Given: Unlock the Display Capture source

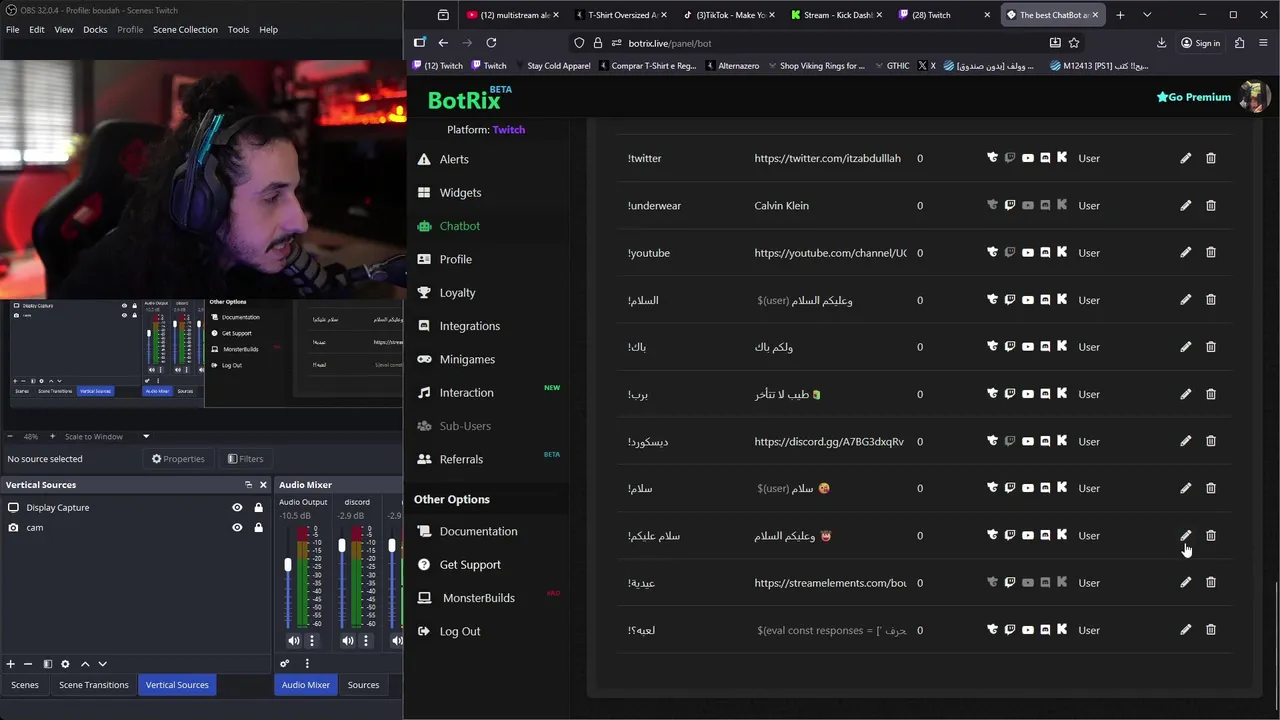Looking at the screenshot, I should pyautogui.click(x=258, y=507).
